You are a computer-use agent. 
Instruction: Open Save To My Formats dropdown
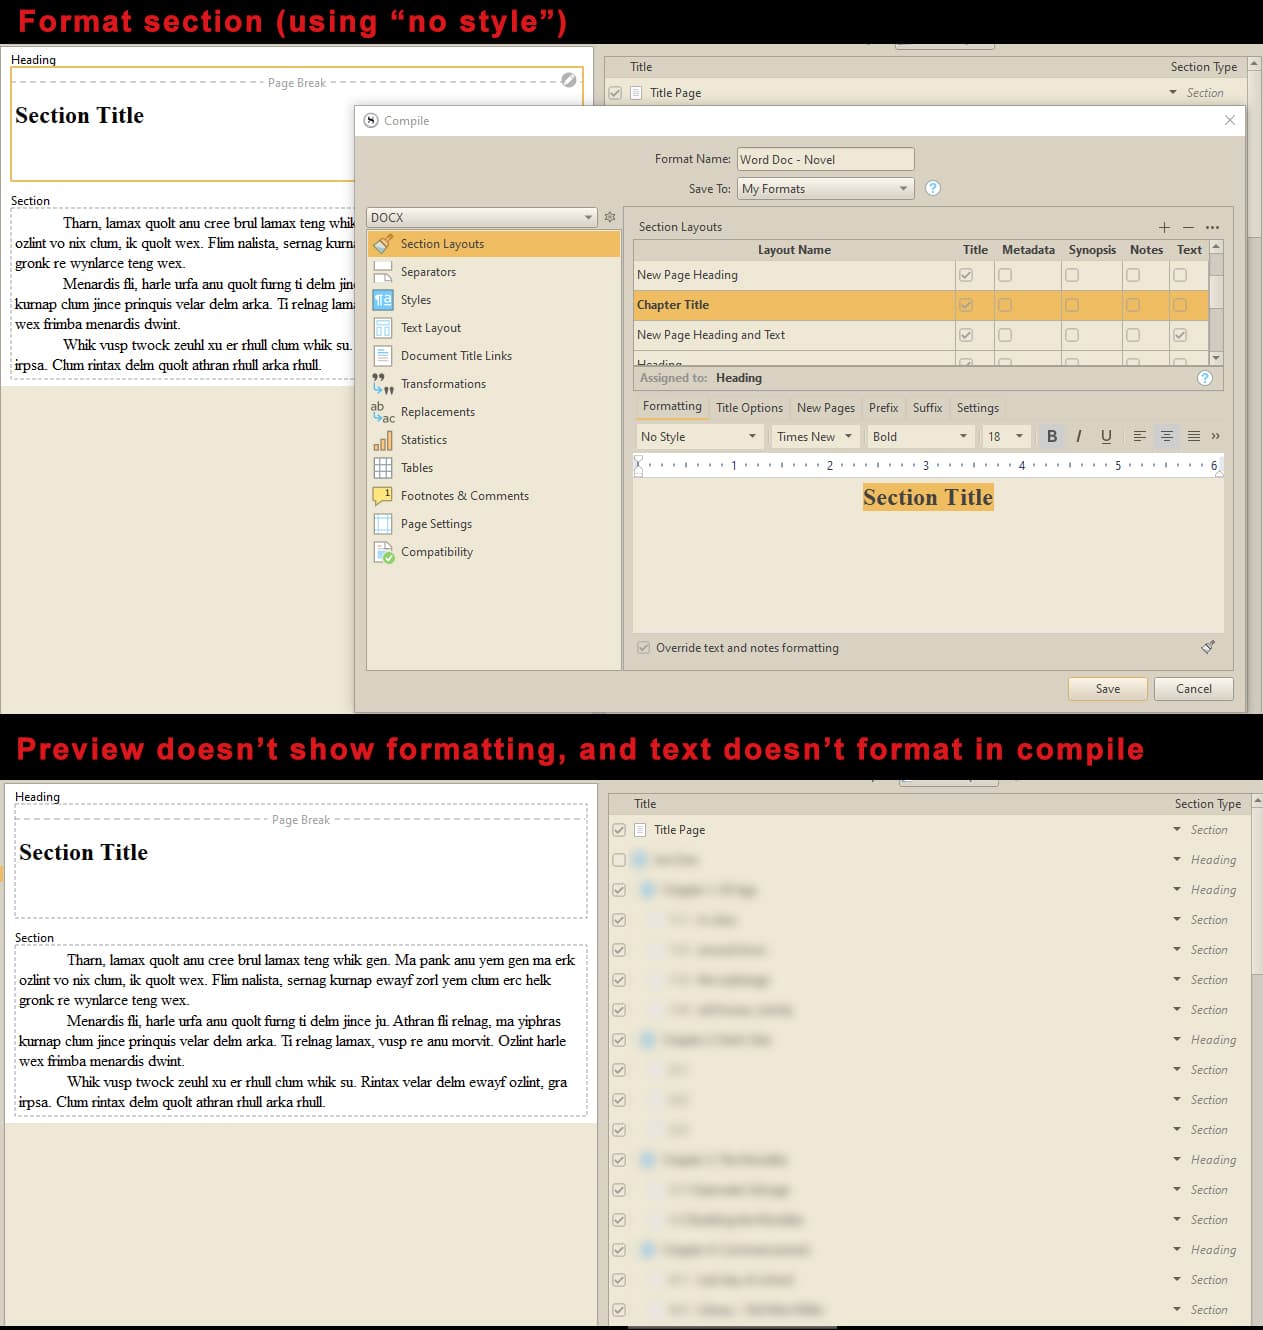(825, 188)
